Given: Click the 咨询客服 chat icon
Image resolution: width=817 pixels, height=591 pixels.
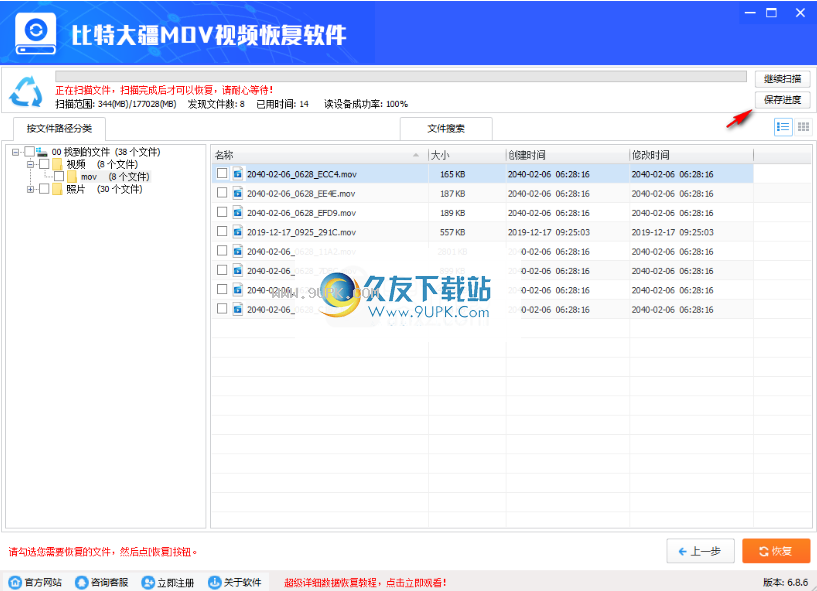Looking at the screenshot, I should click(x=82, y=582).
